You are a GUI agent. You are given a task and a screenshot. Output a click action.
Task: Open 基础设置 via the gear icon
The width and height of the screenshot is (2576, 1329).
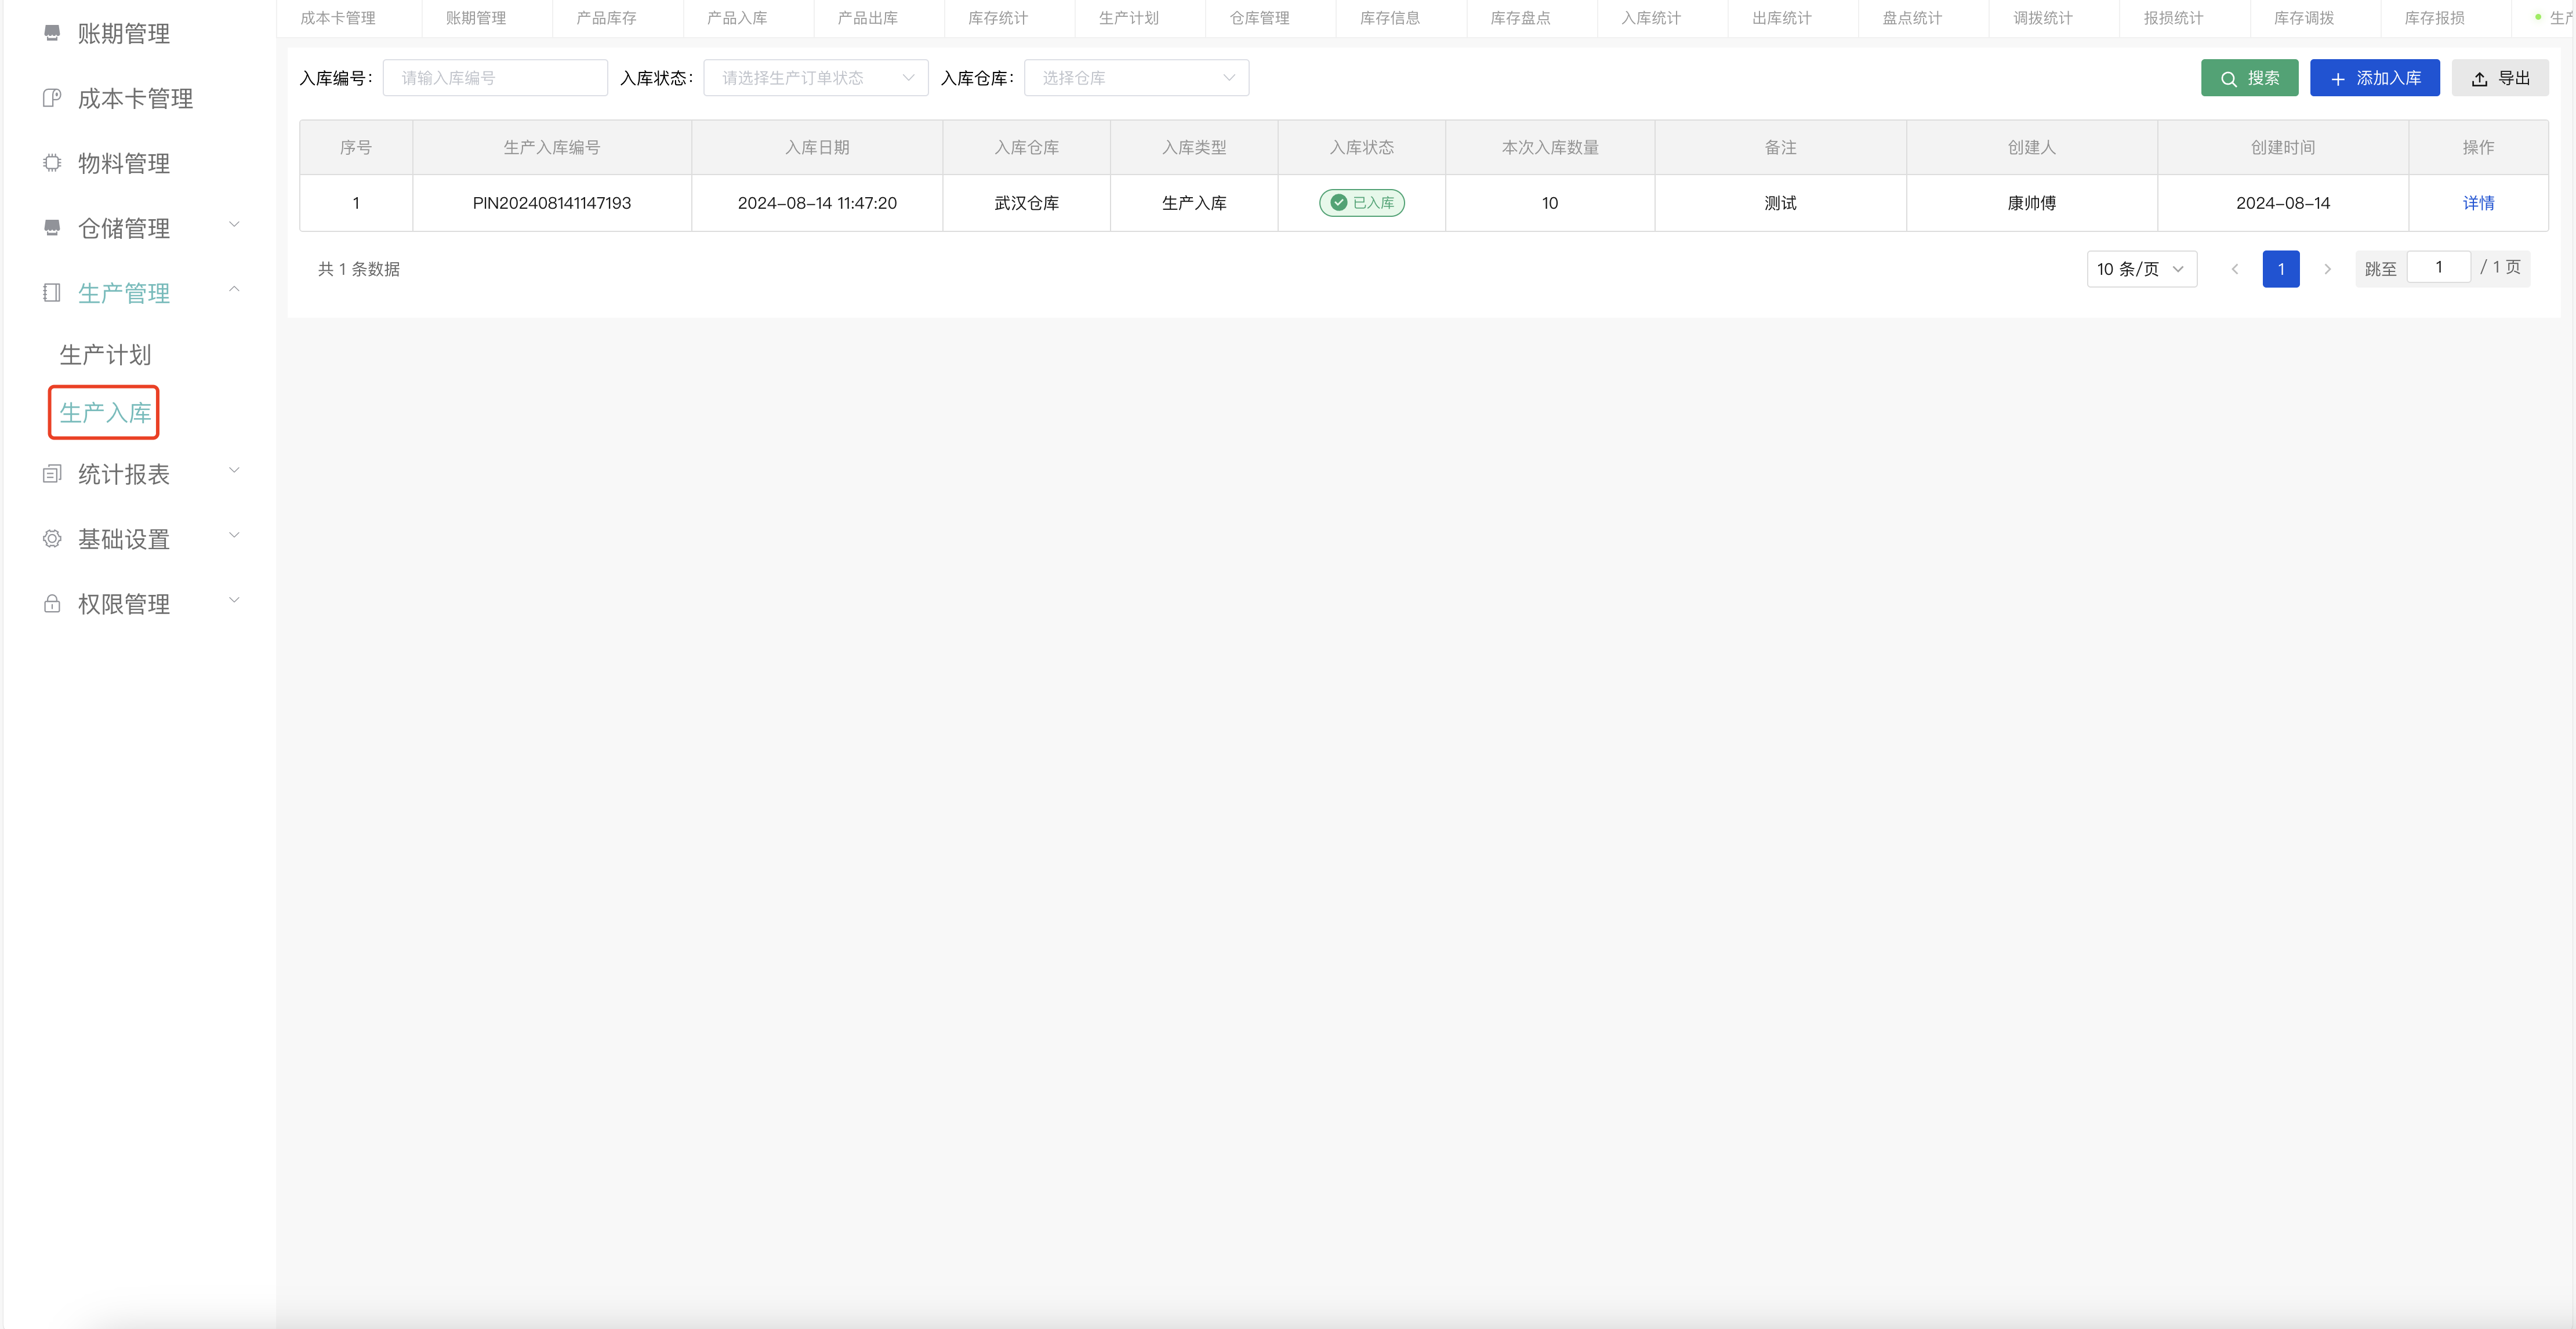52,537
